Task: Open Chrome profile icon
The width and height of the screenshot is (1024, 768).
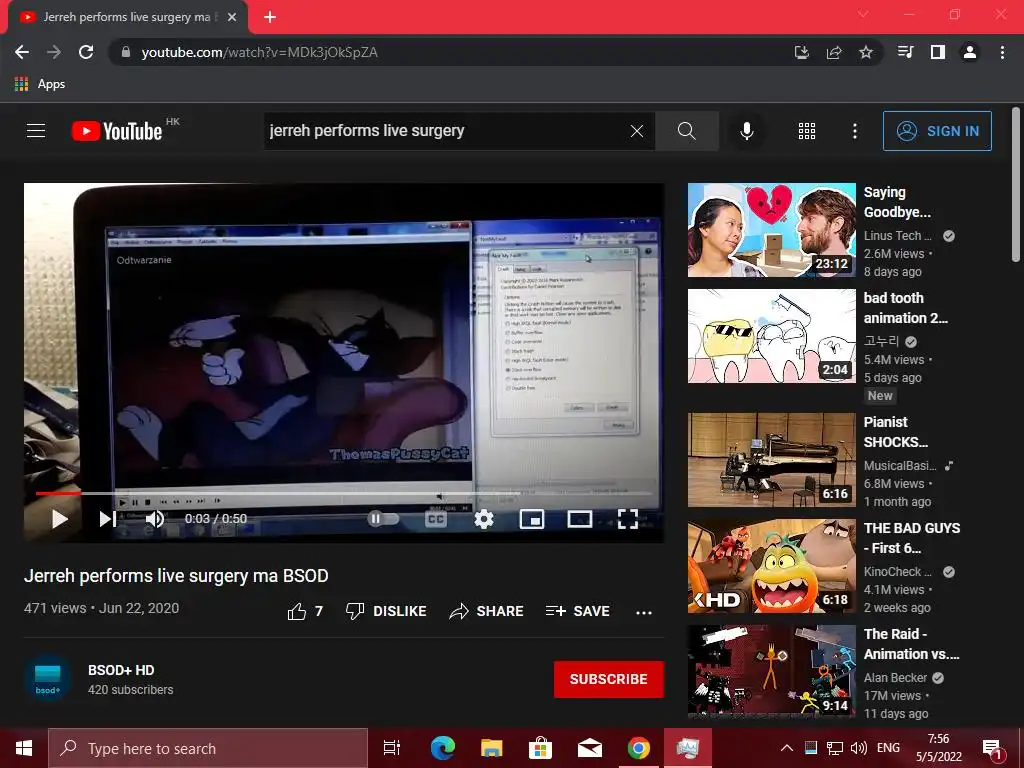Action: coord(970,52)
